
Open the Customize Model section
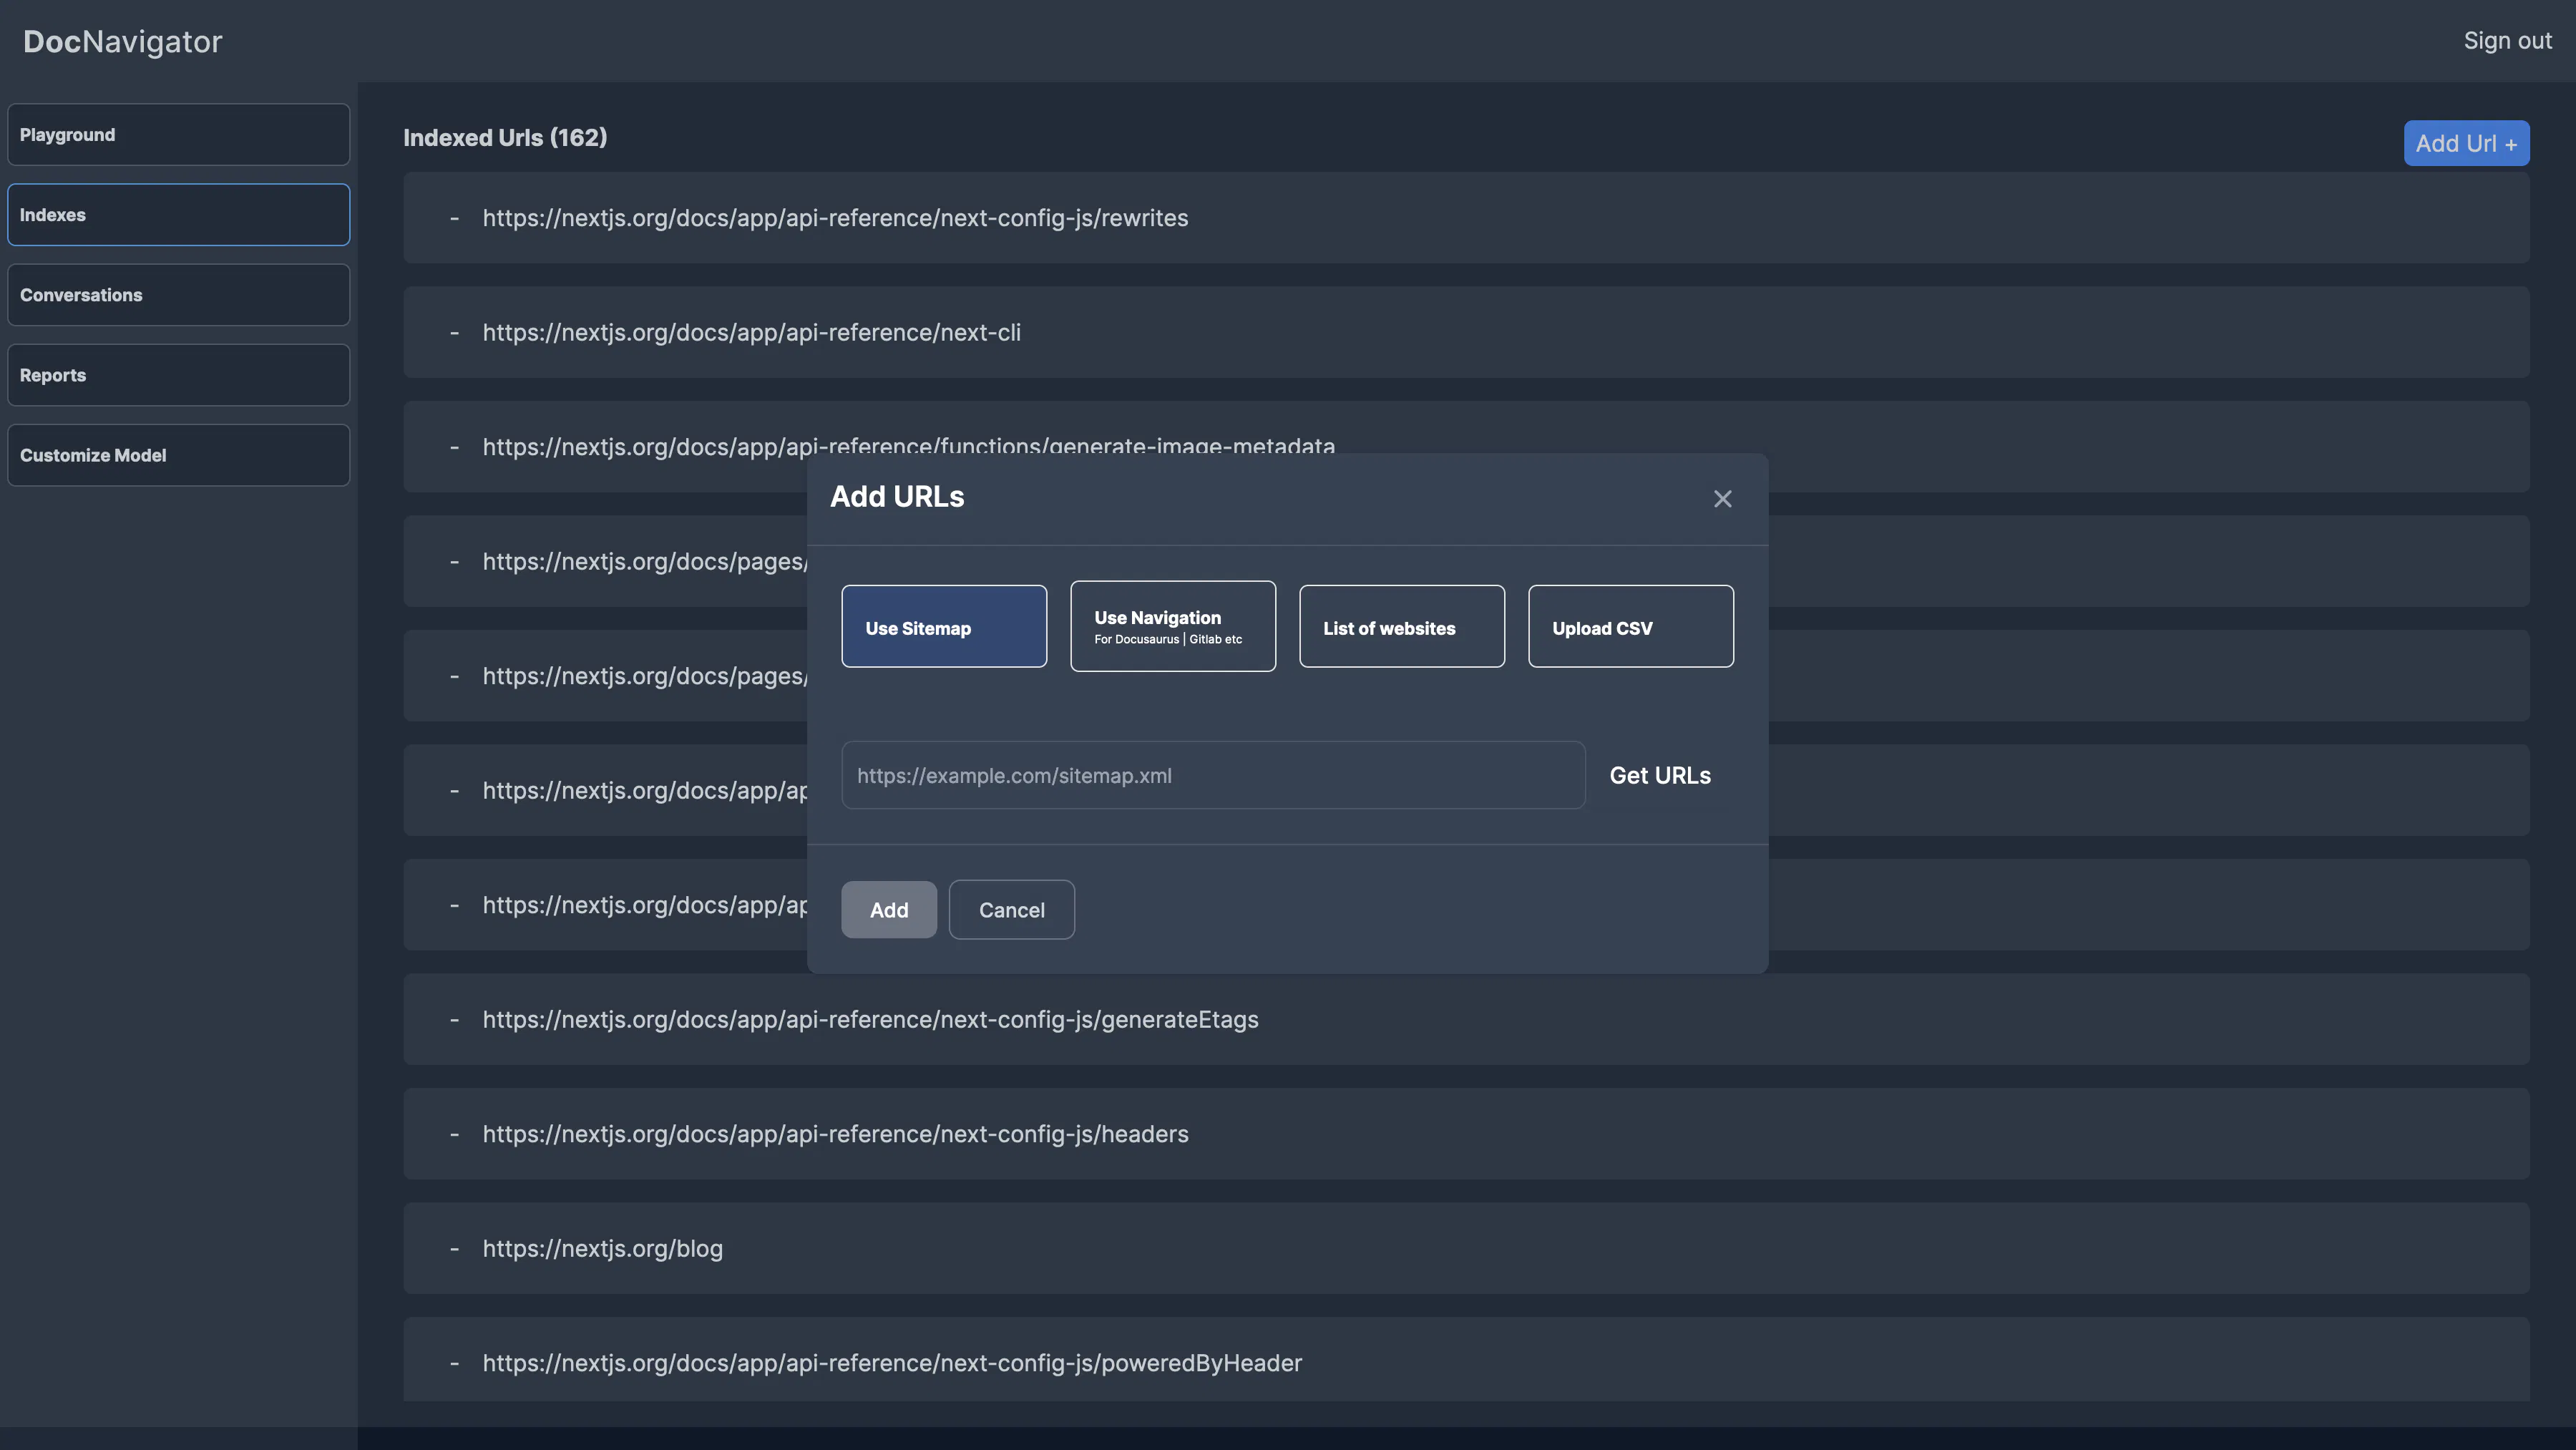(179, 455)
